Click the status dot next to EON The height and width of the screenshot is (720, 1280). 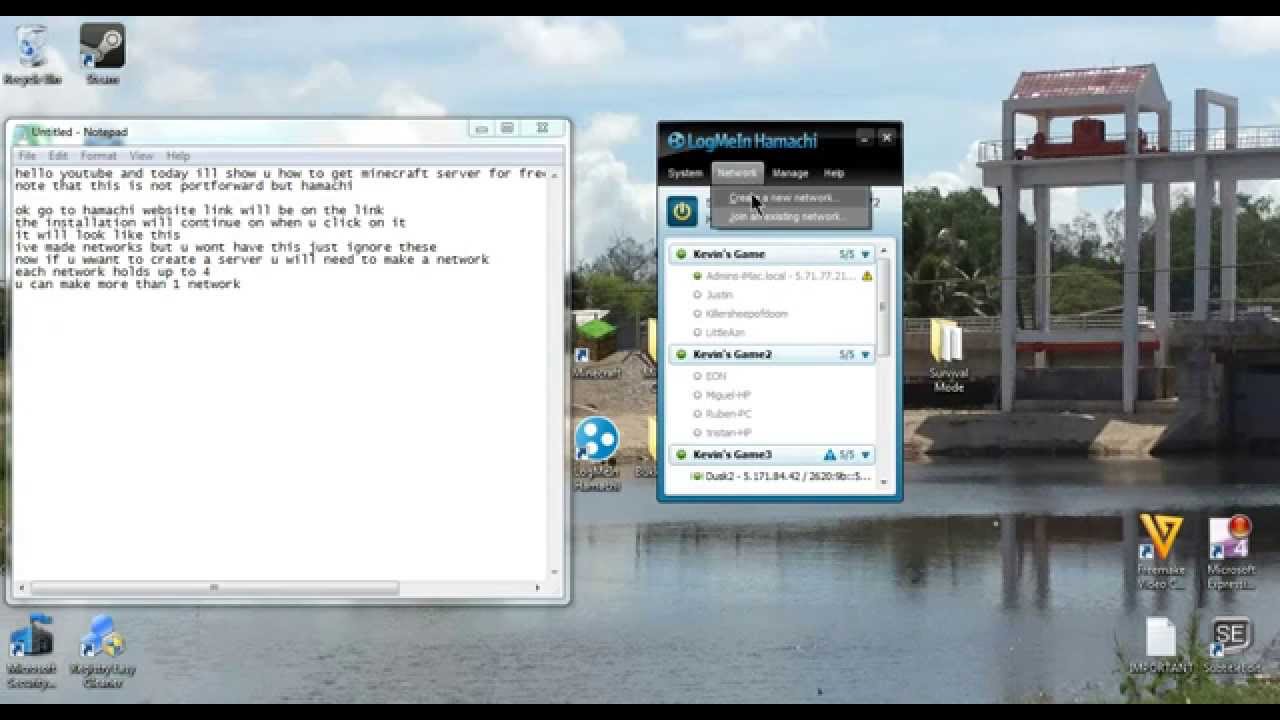(x=697, y=376)
